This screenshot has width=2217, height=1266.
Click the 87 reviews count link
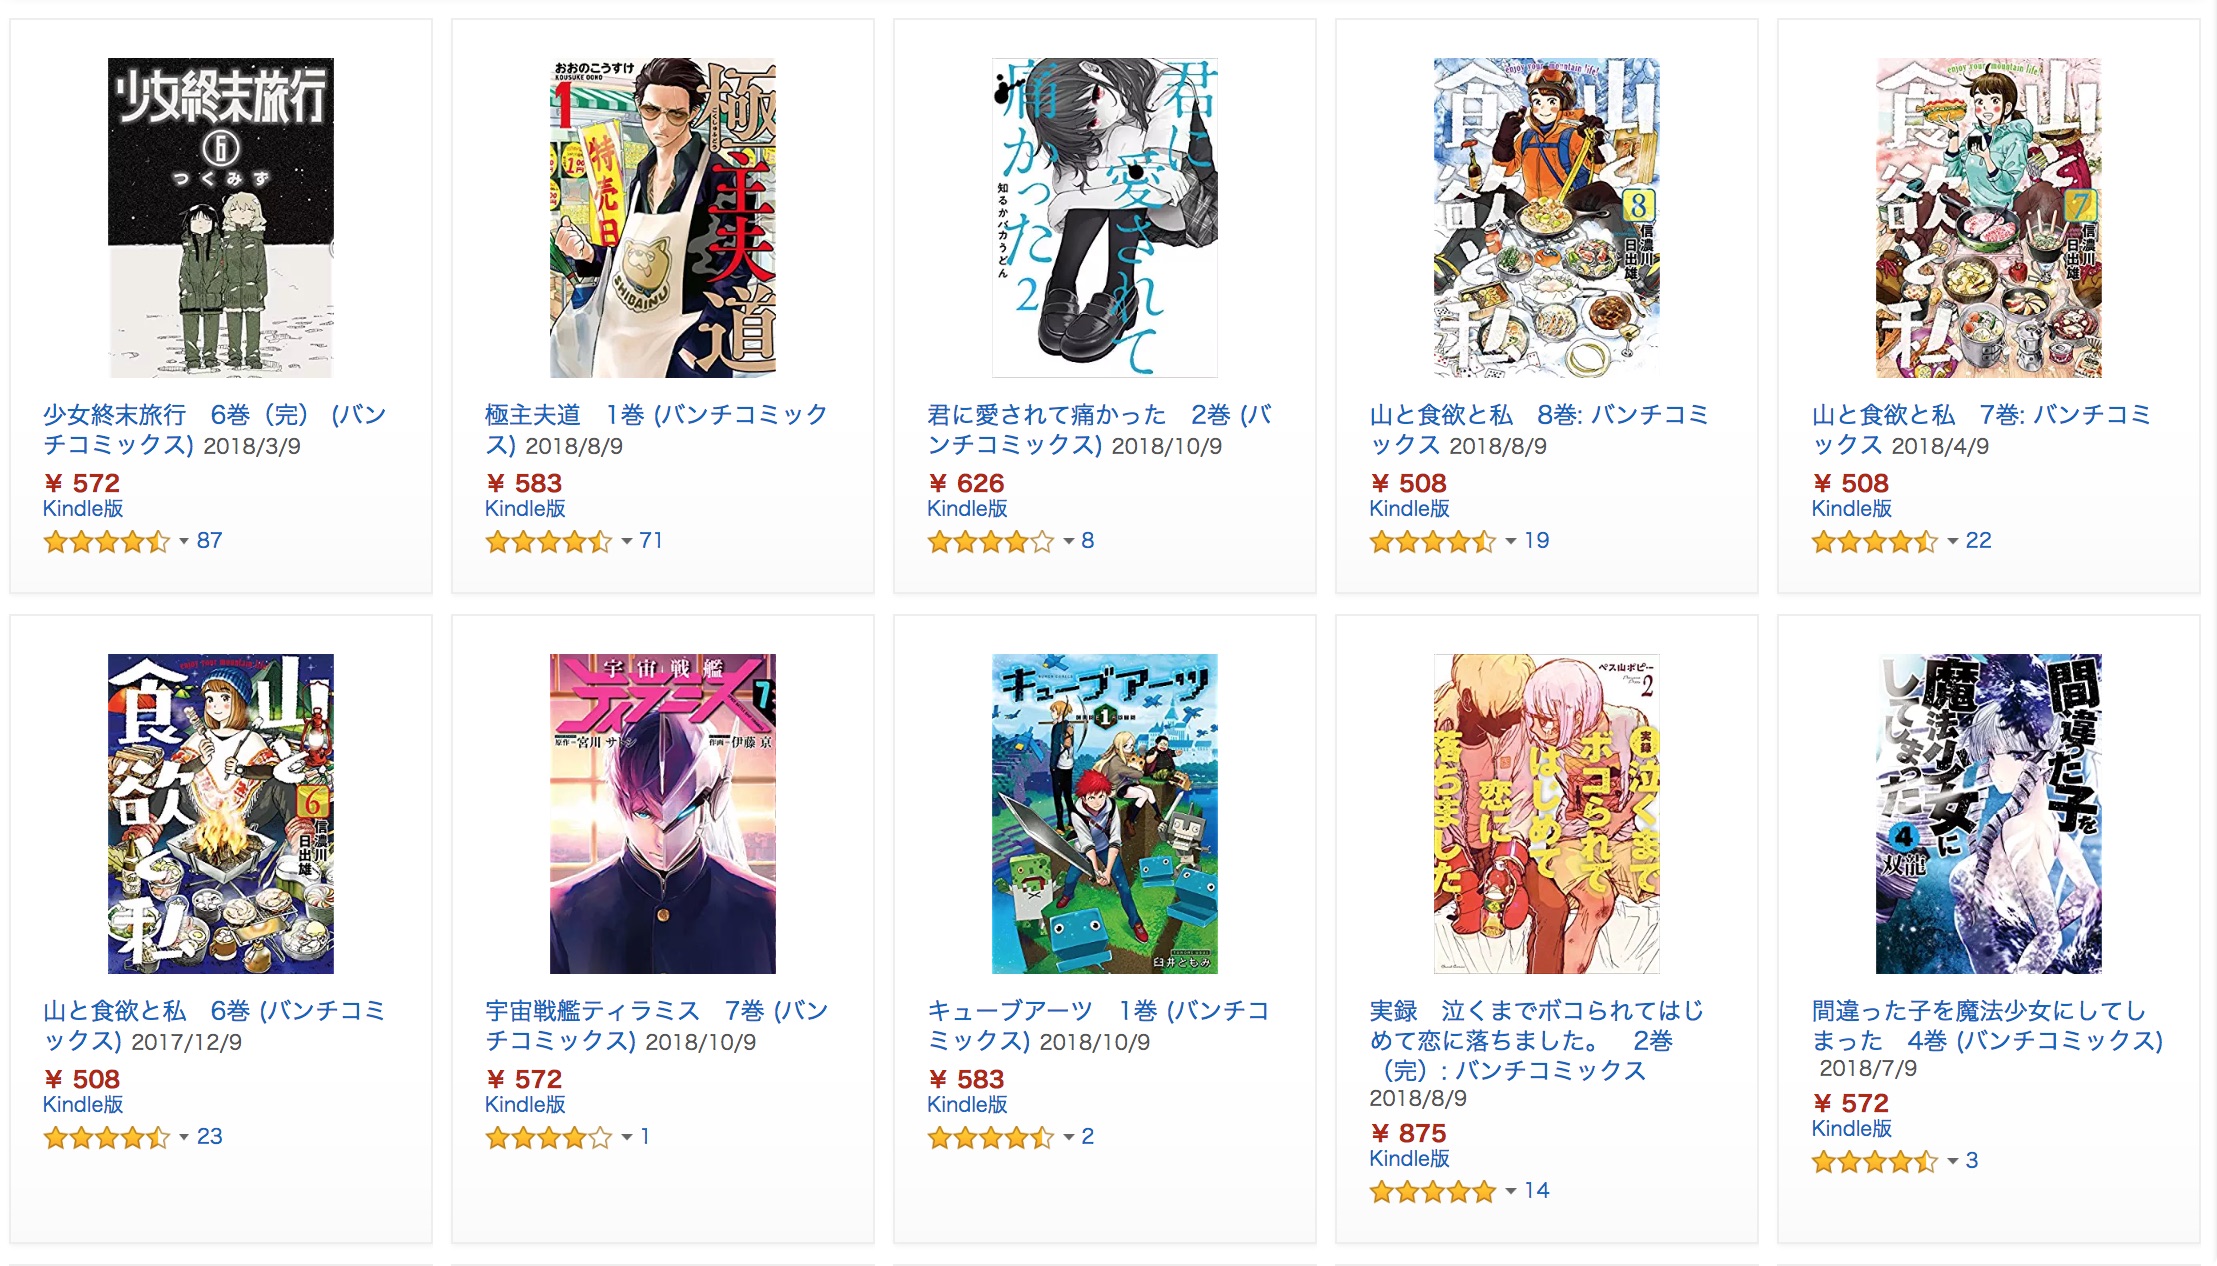pyautogui.click(x=209, y=541)
